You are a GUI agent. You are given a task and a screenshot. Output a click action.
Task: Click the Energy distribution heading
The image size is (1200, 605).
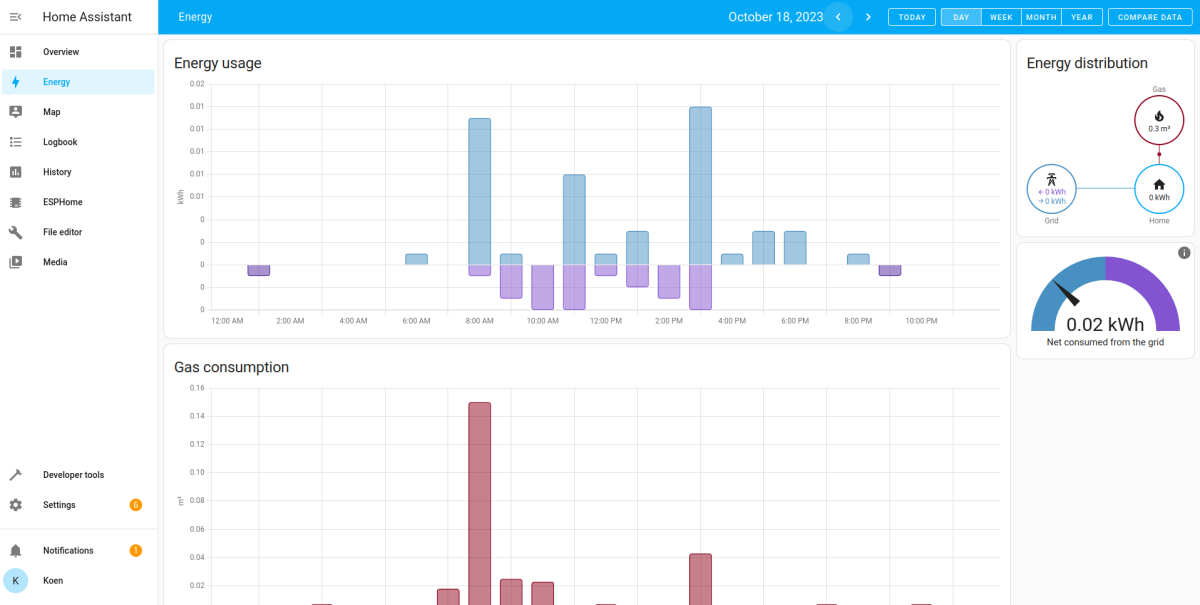click(x=1087, y=63)
